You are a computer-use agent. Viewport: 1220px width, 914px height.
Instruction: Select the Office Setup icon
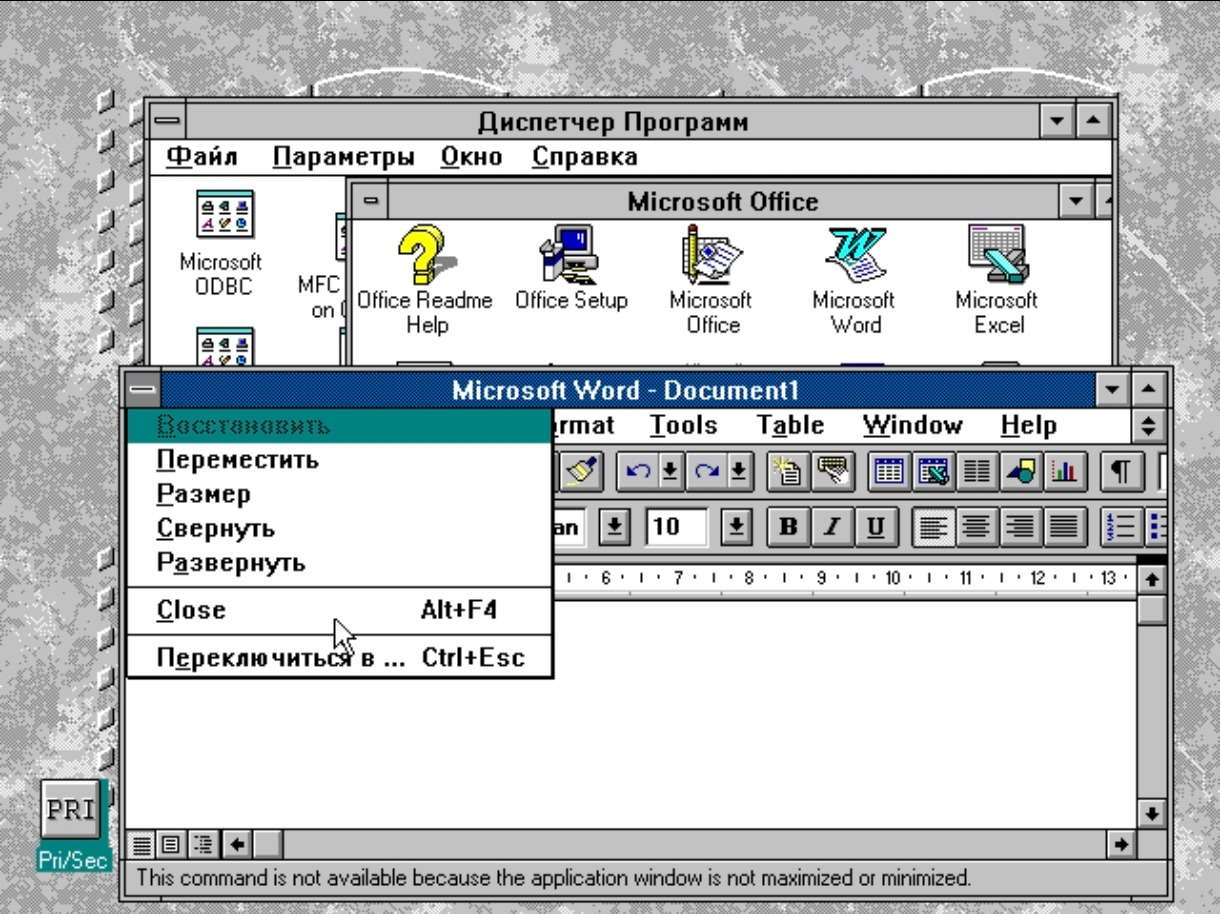click(571, 268)
